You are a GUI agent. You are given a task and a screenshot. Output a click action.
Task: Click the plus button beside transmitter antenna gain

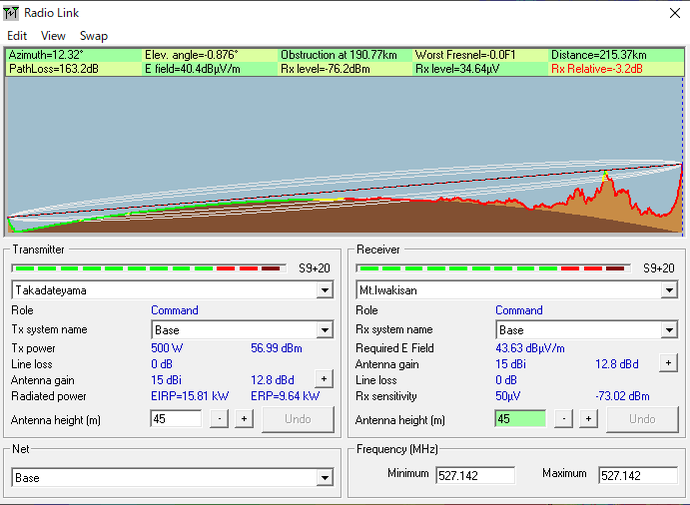coord(324,379)
